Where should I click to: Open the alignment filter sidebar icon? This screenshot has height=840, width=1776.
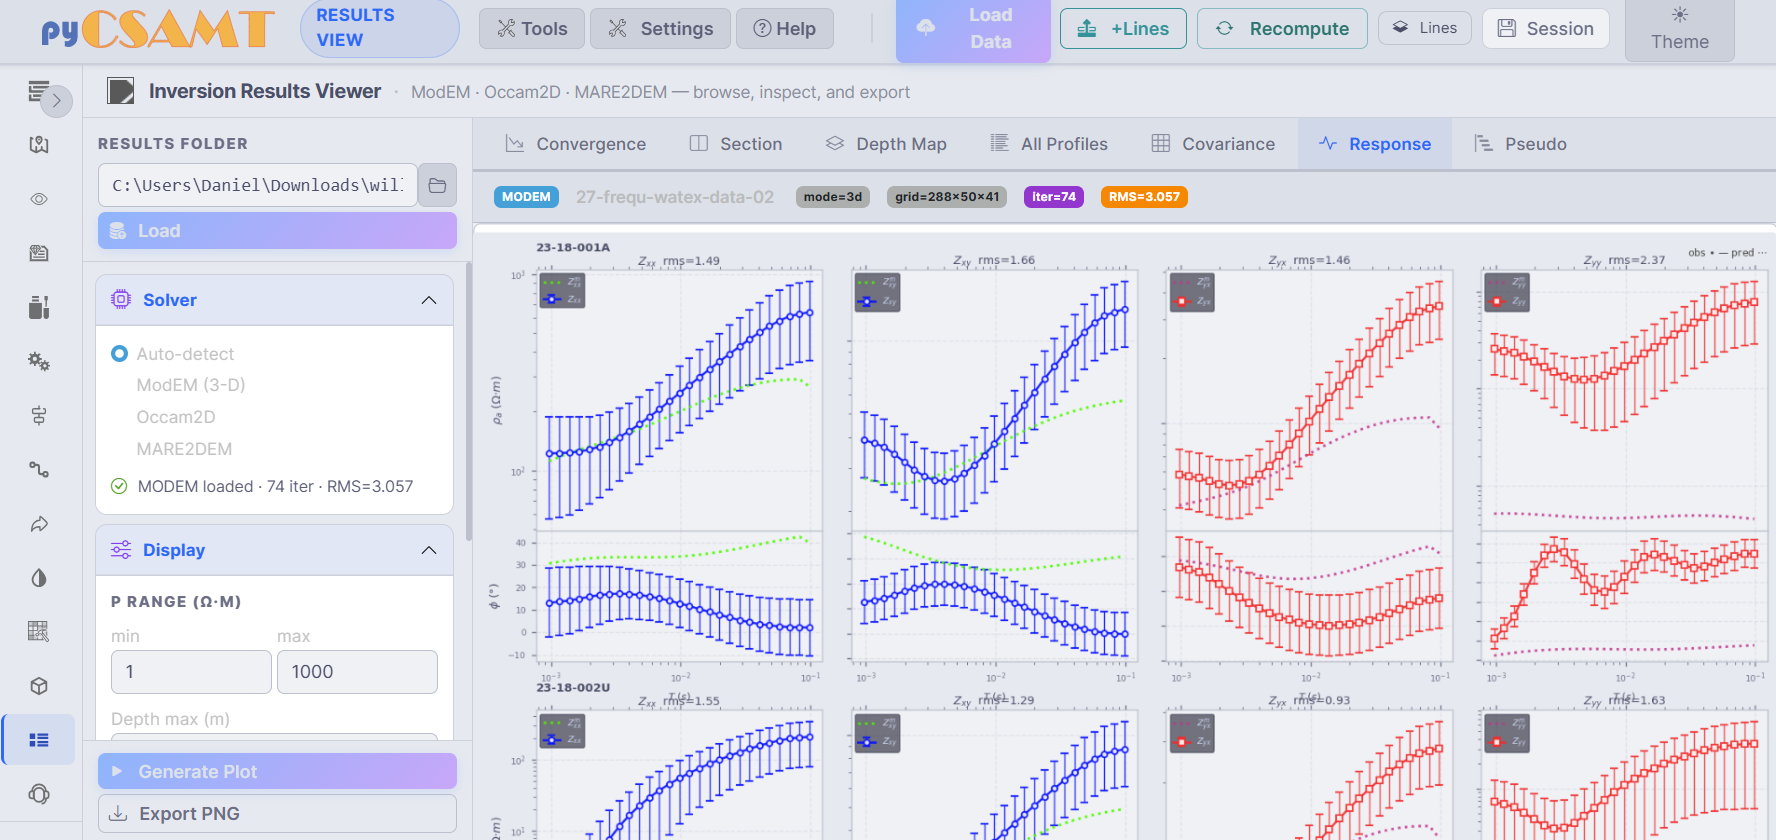[39, 415]
